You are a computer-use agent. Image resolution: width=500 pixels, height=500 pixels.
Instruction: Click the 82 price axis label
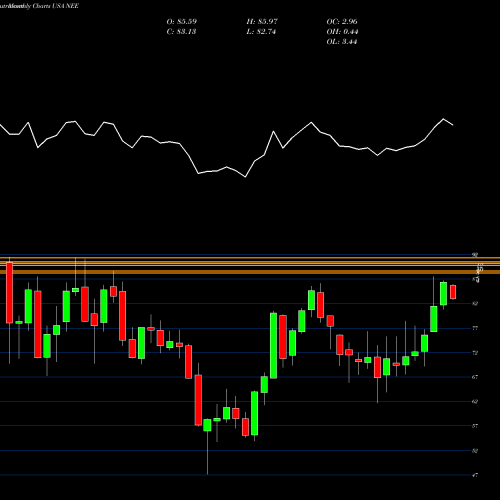tap(475, 304)
